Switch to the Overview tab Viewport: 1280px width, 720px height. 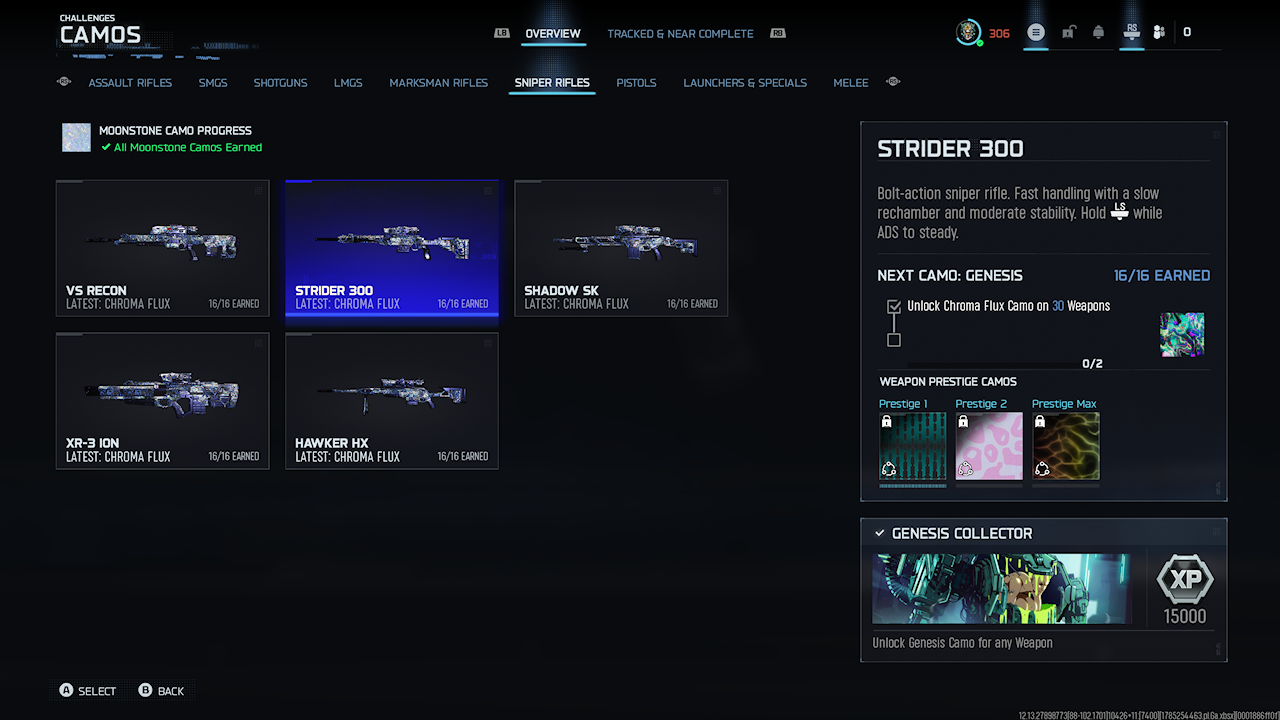coord(553,34)
